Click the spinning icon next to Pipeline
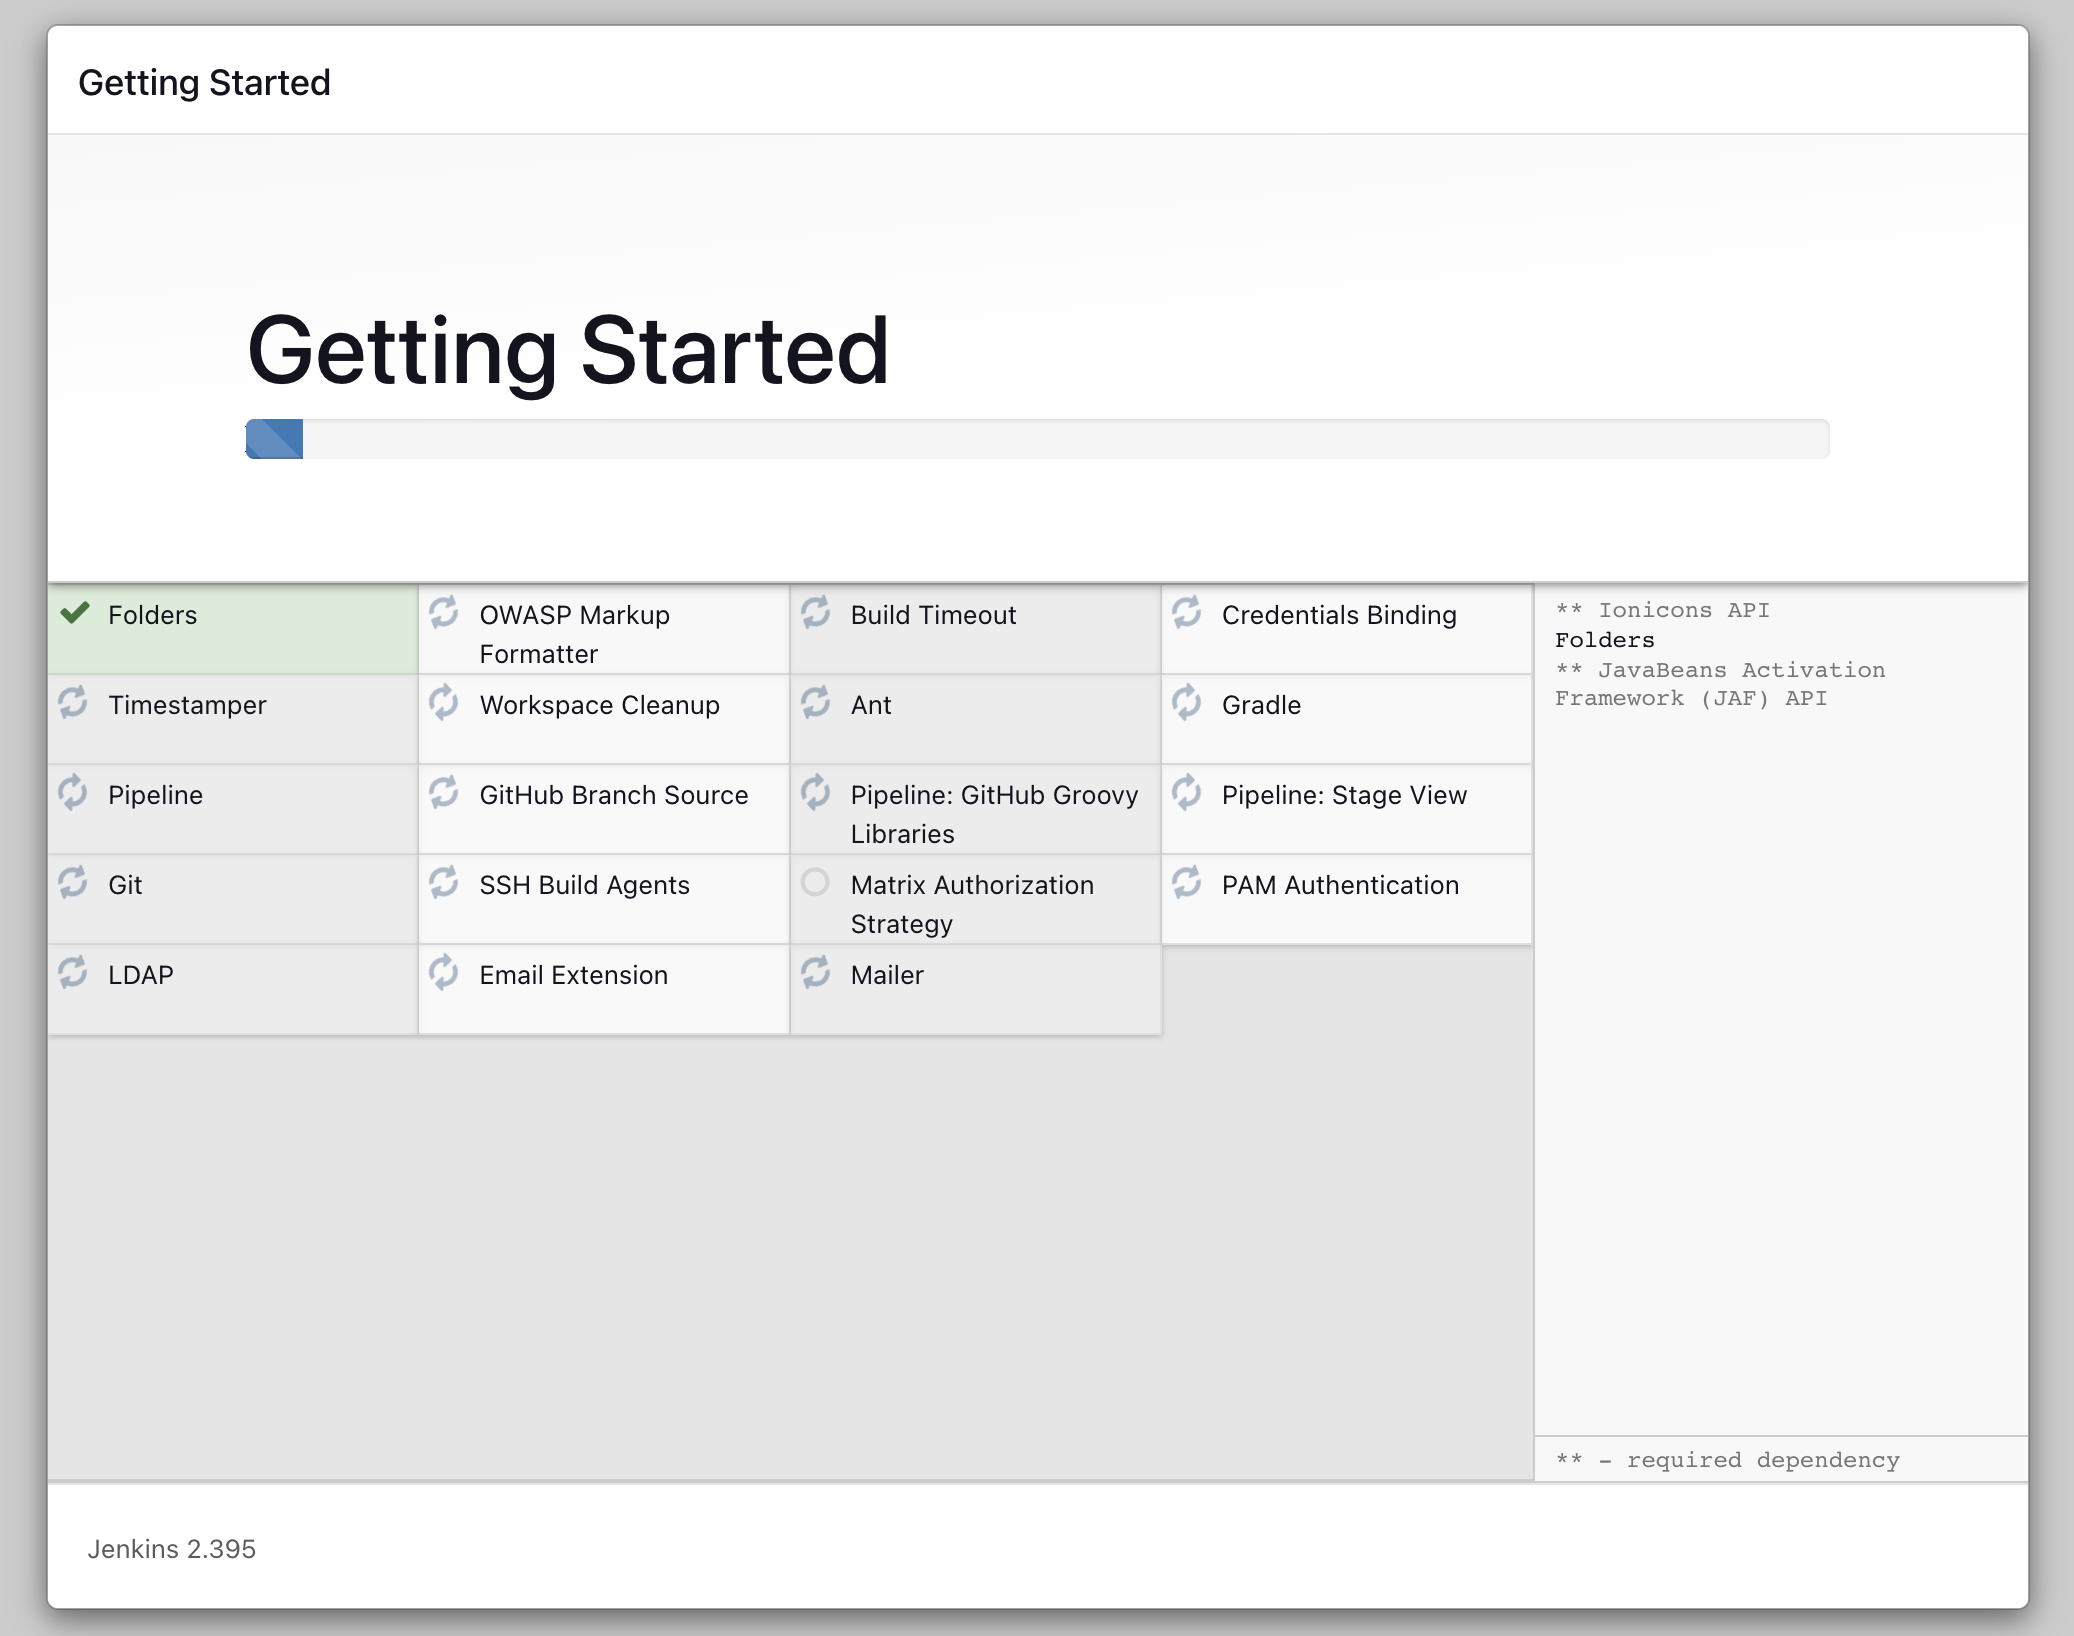This screenshot has height=1636, width=2074. (x=73, y=792)
